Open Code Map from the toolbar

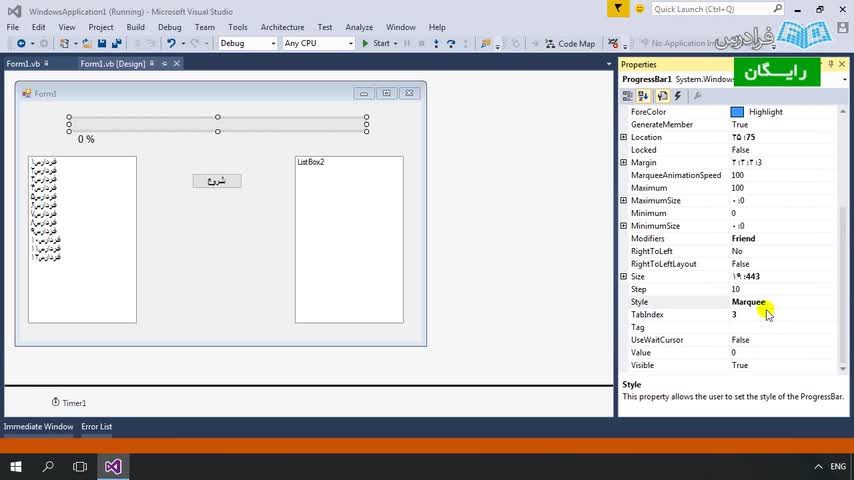point(570,44)
